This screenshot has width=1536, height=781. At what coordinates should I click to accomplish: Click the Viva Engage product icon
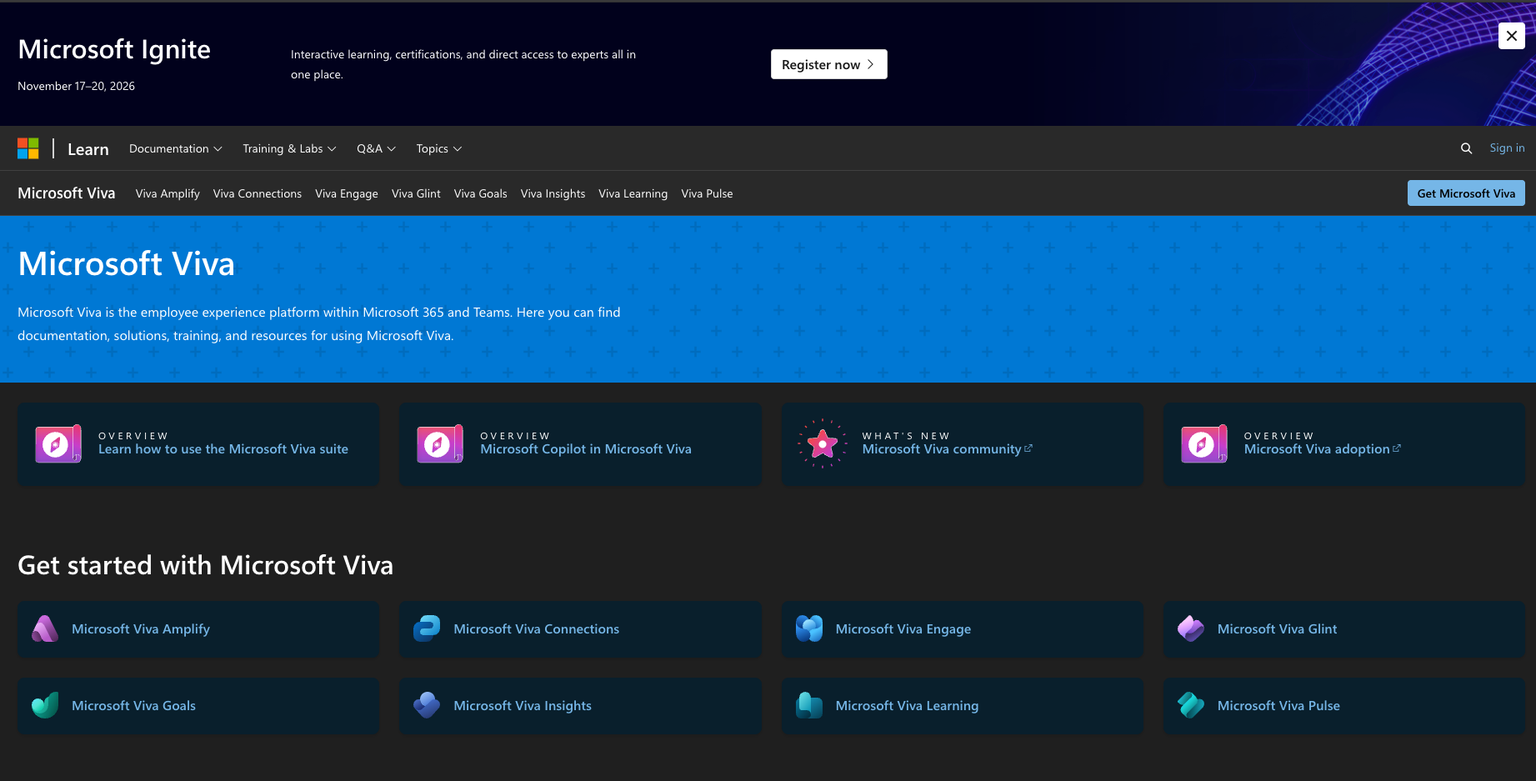click(809, 629)
